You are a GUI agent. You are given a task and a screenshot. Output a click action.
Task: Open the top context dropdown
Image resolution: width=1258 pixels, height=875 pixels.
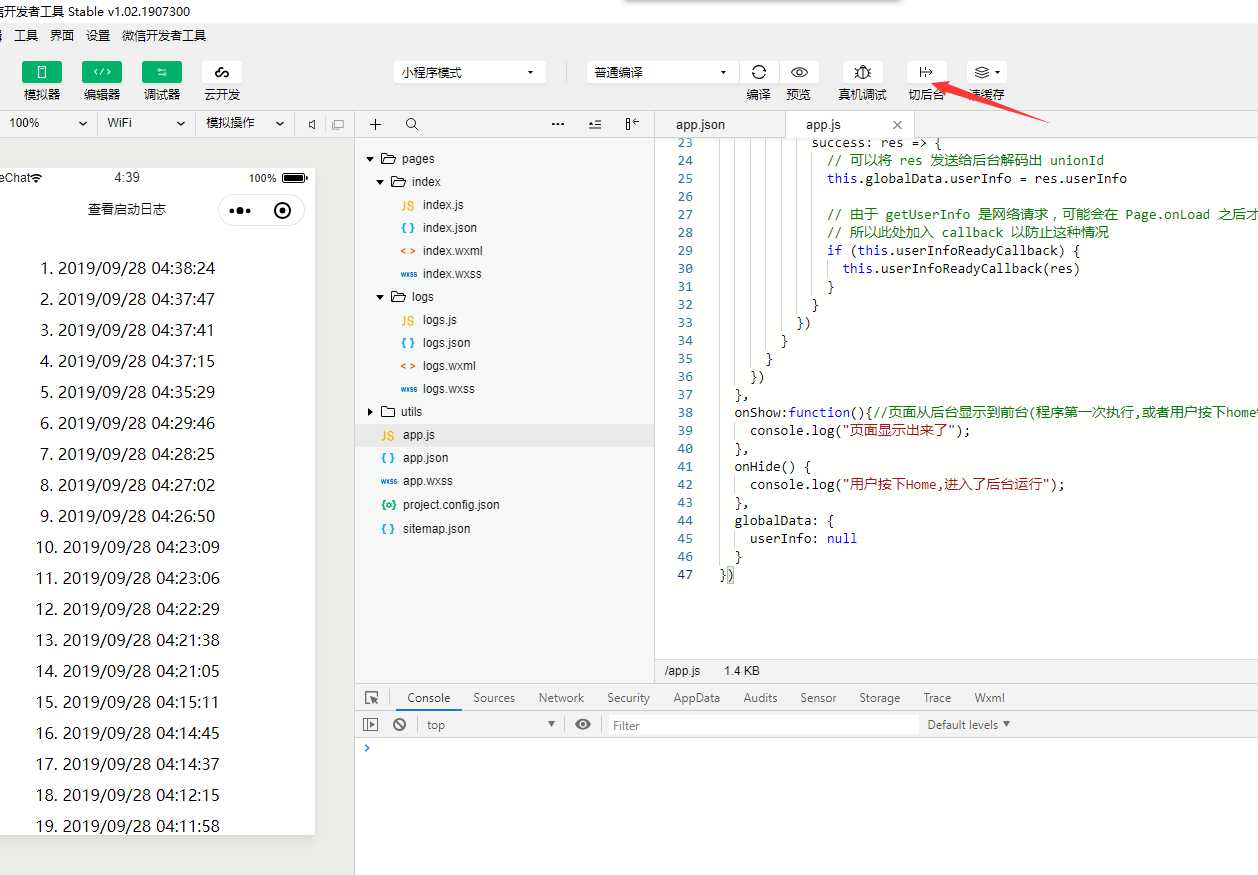tap(489, 725)
